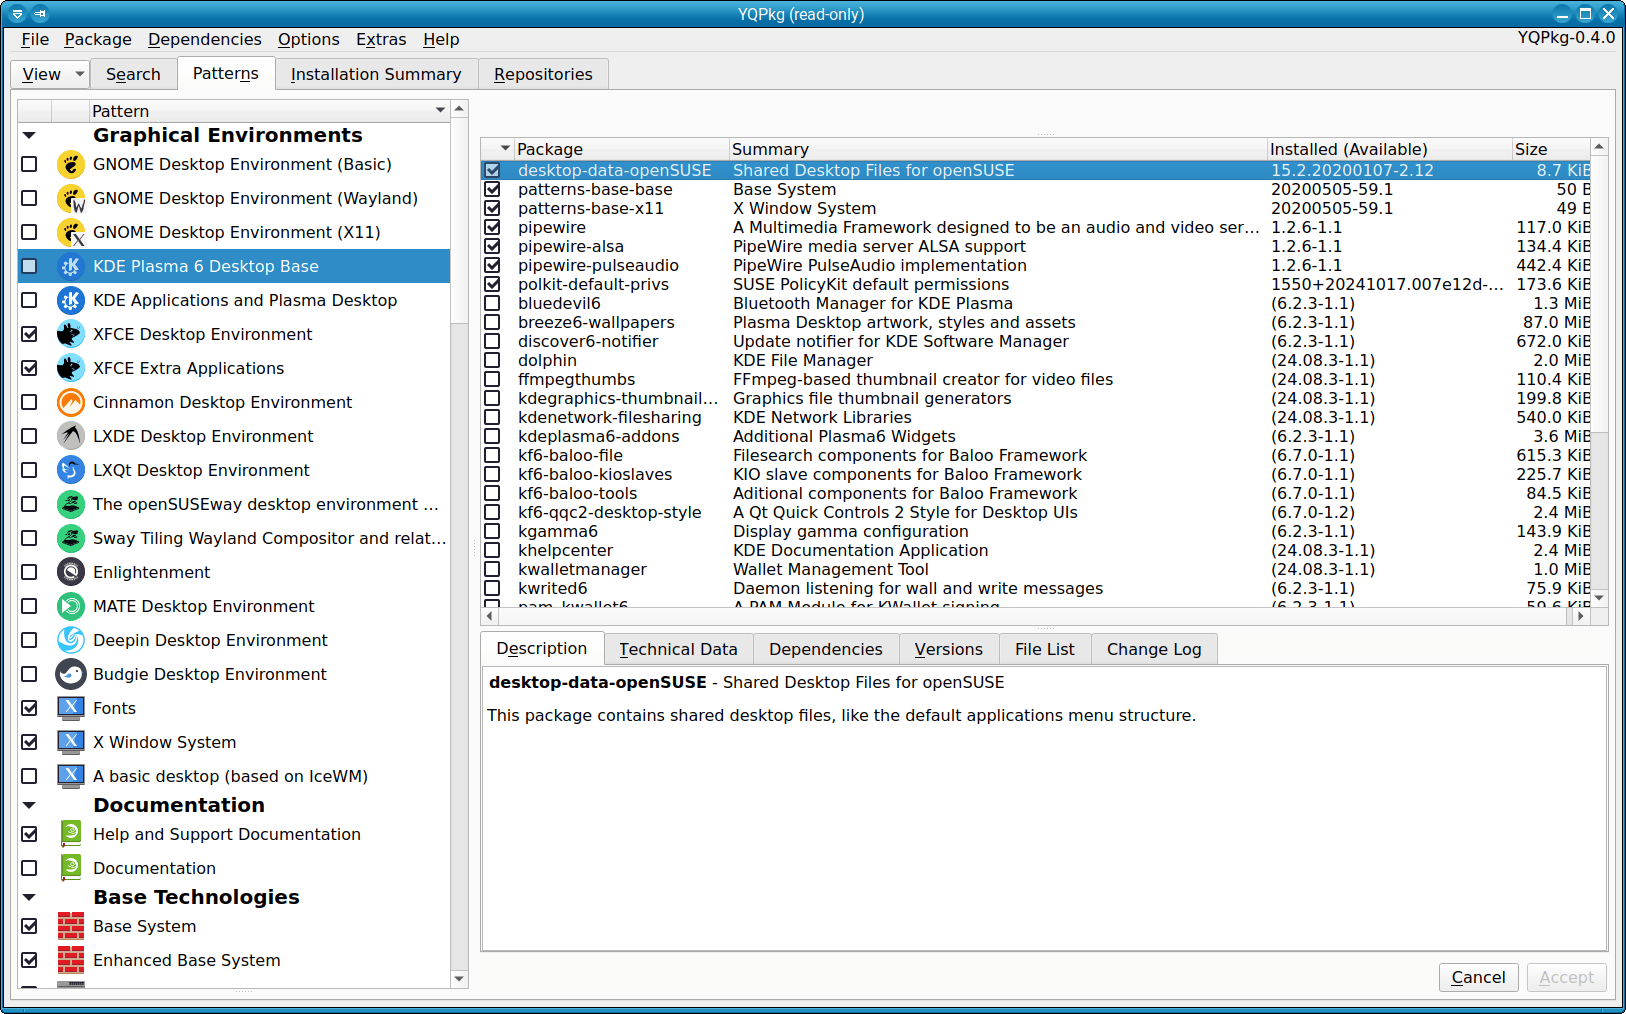Click the Enlightenment pattern icon
This screenshot has width=1626, height=1014.
click(x=70, y=572)
